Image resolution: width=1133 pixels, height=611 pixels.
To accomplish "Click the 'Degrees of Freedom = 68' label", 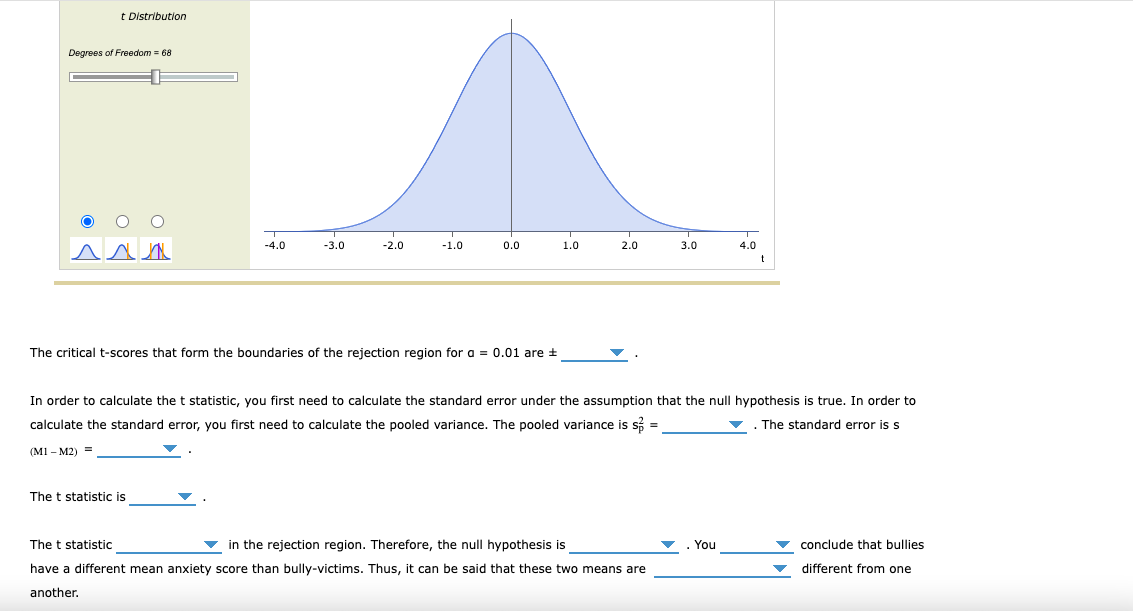I will click(118, 51).
